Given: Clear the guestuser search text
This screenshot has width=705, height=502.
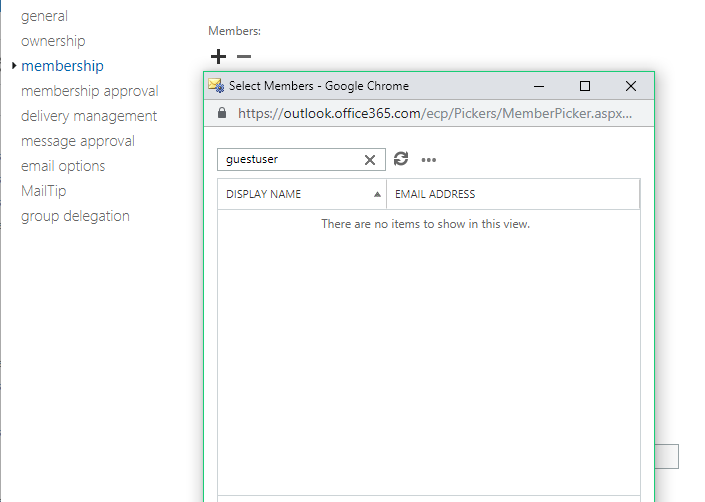Looking at the screenshot, I should click(370, 160).
